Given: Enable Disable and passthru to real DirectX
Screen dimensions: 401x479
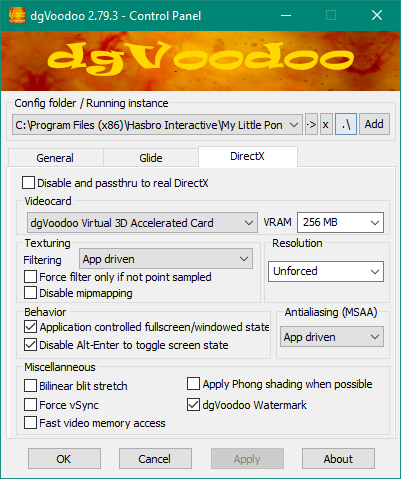Looking at the screenshot, I should (x=28, y=183).
